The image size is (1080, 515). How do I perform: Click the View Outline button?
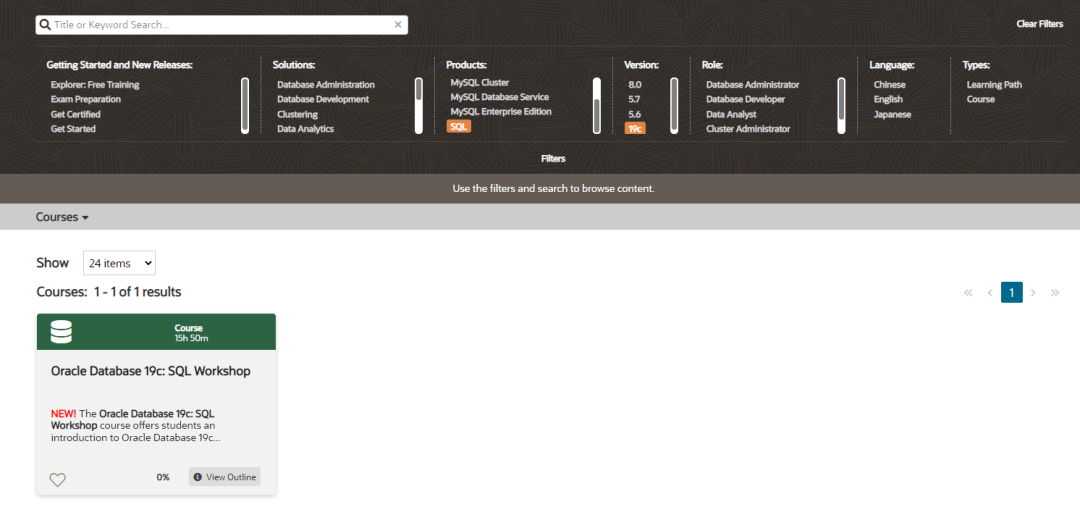[225, 477]
